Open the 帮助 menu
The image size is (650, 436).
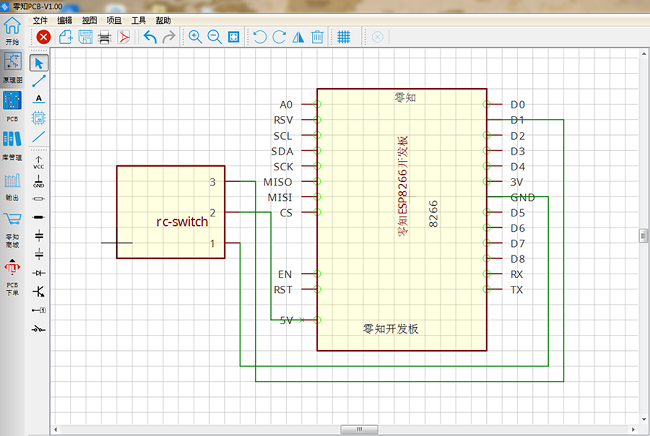[163, 20]
